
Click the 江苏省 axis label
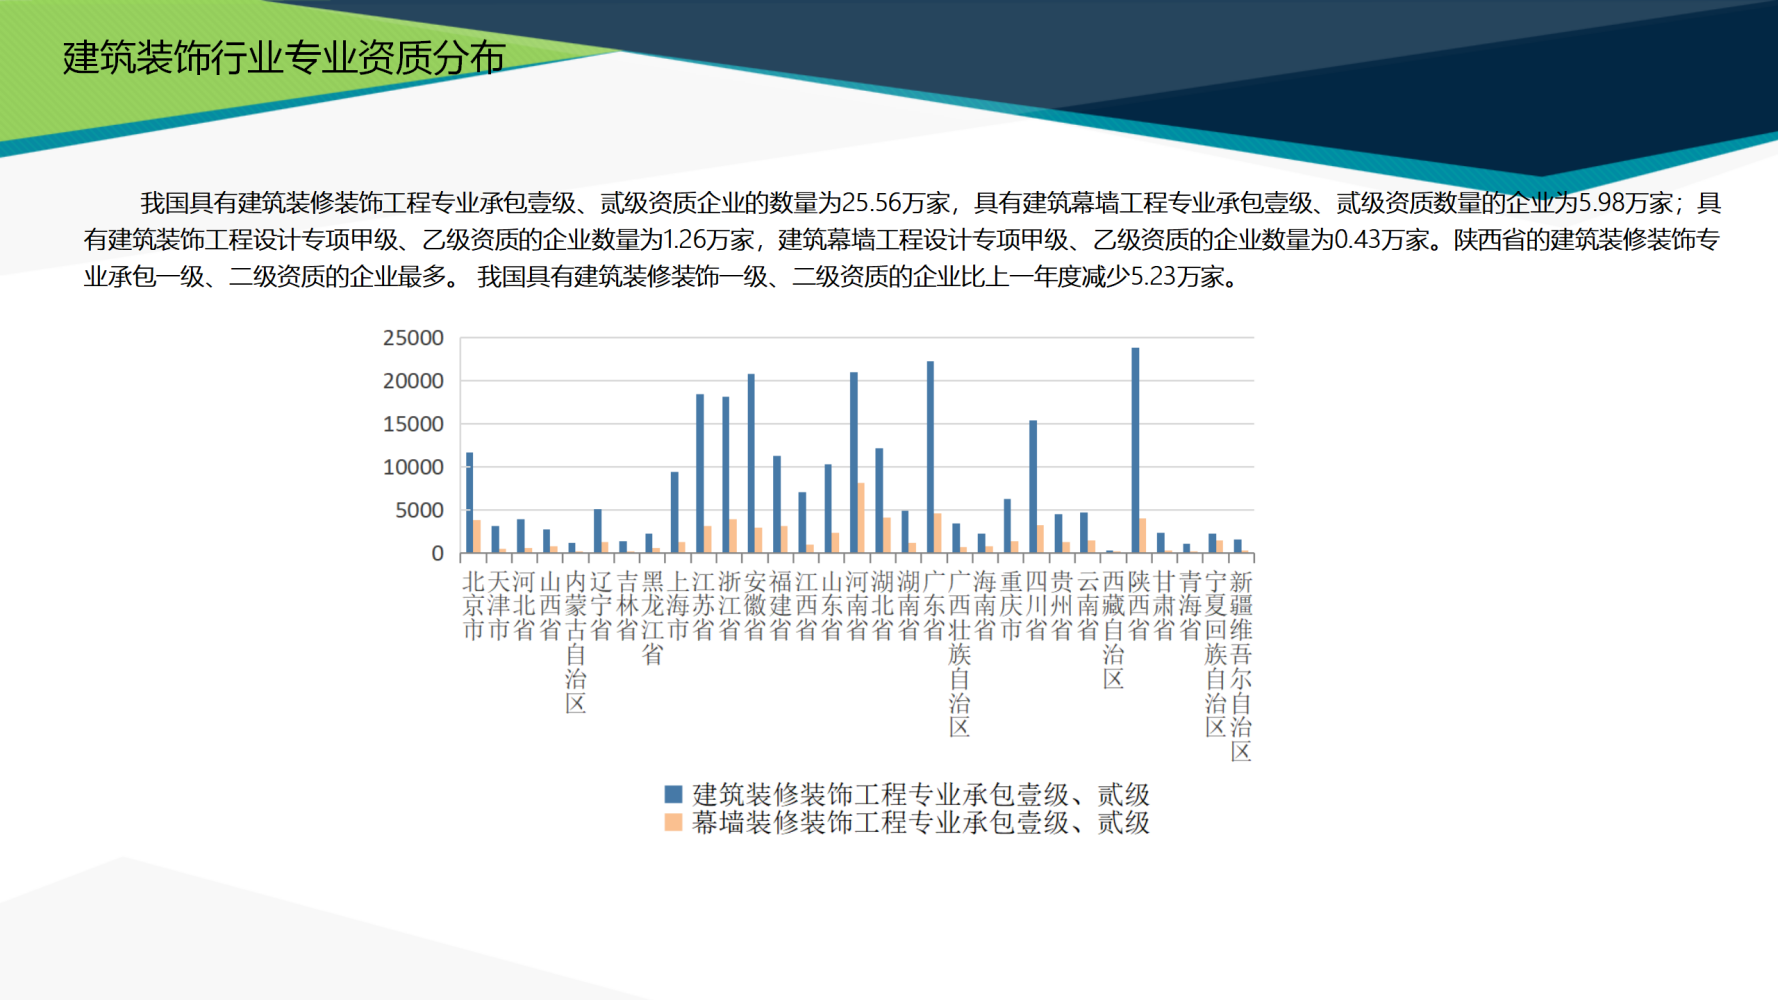point(703,605)
